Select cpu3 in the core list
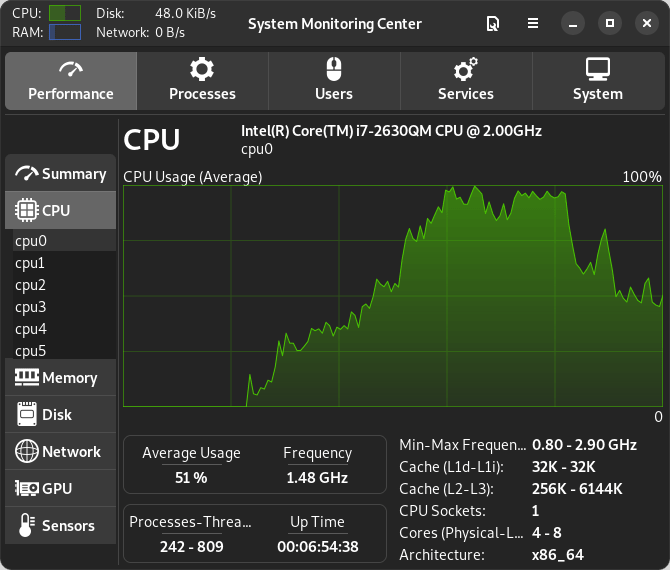670x570 pixels. (31, 307)
